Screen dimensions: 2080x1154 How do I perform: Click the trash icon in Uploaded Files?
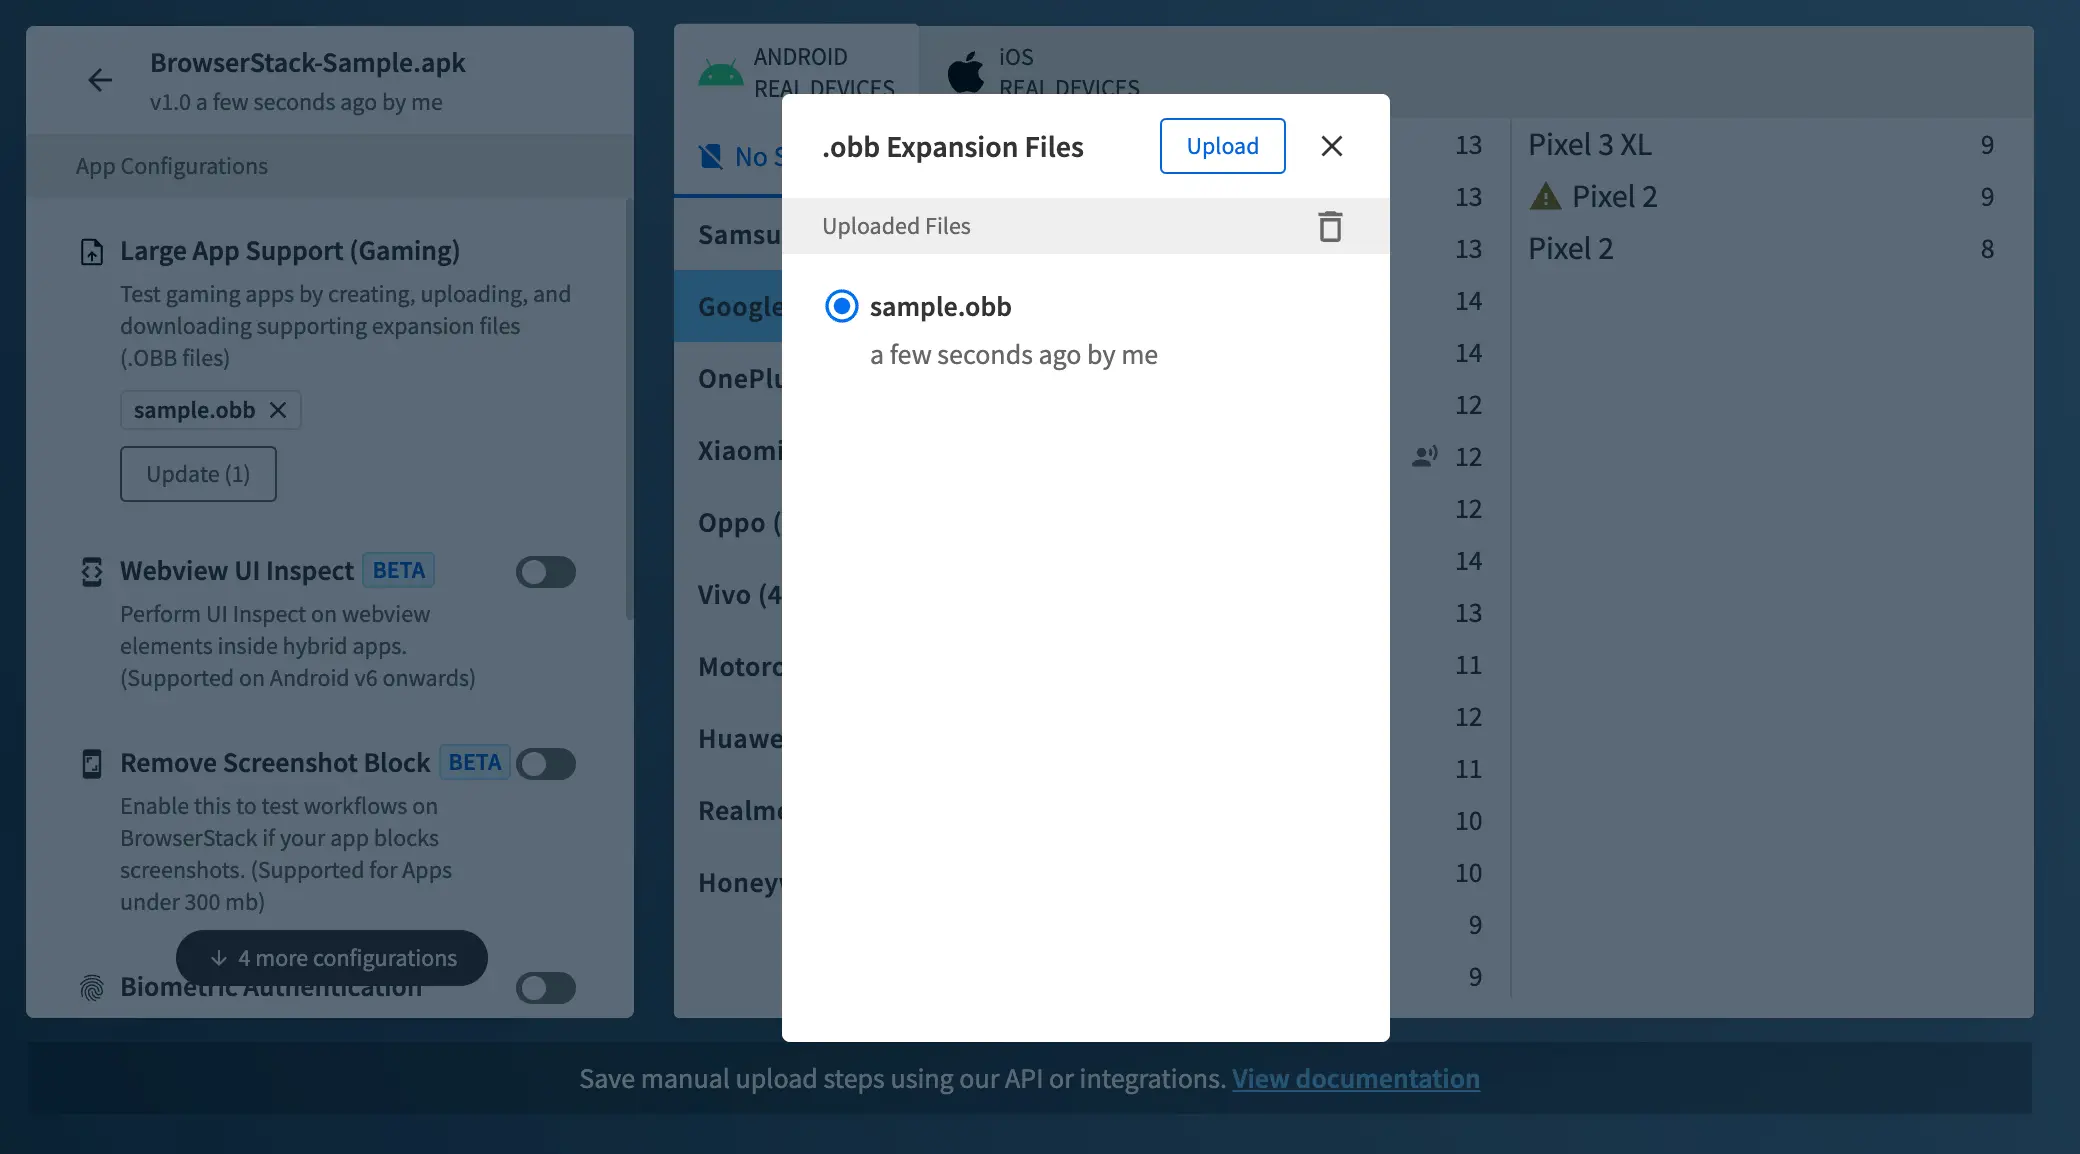(x=1329, y=226)
